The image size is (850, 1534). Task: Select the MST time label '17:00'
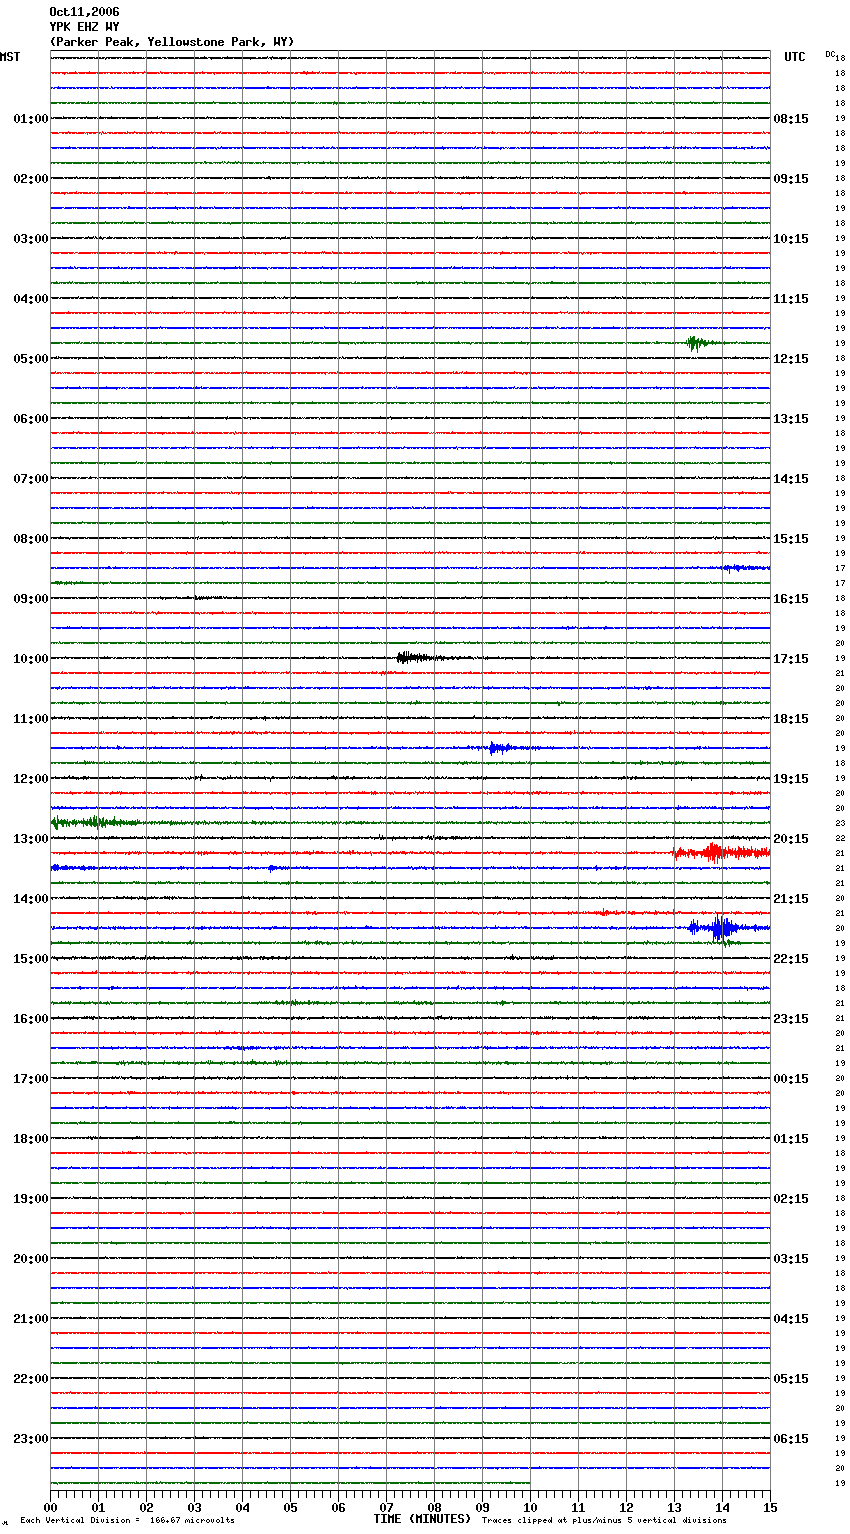pos(31,1079)
